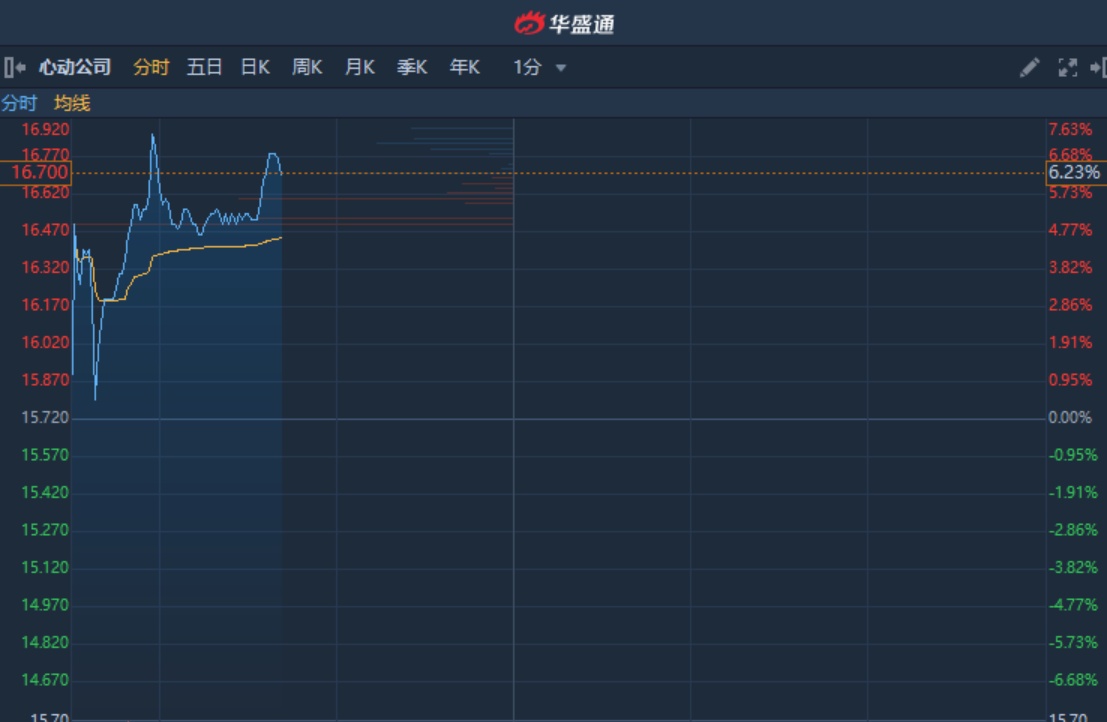1107x722 pixels.
Task: Show the 月K chart
Action: click(x=359, y=68)
